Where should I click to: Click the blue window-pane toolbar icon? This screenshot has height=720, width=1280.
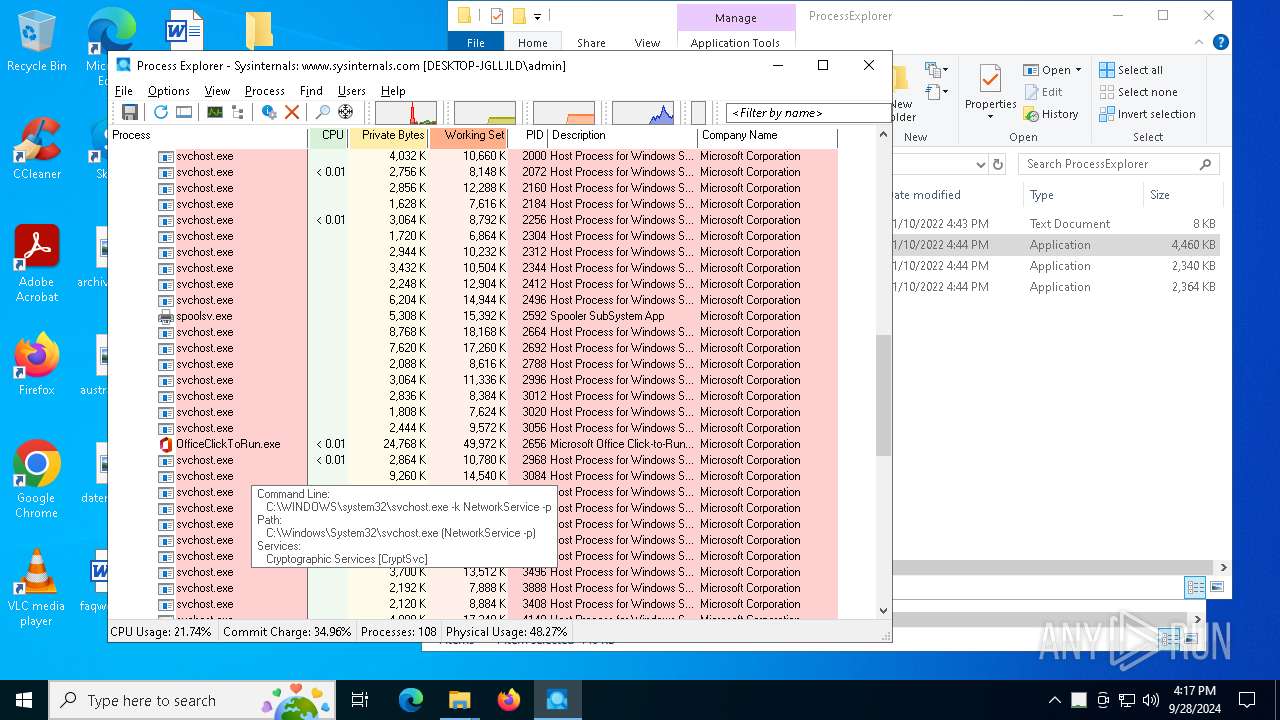point(184,112)
